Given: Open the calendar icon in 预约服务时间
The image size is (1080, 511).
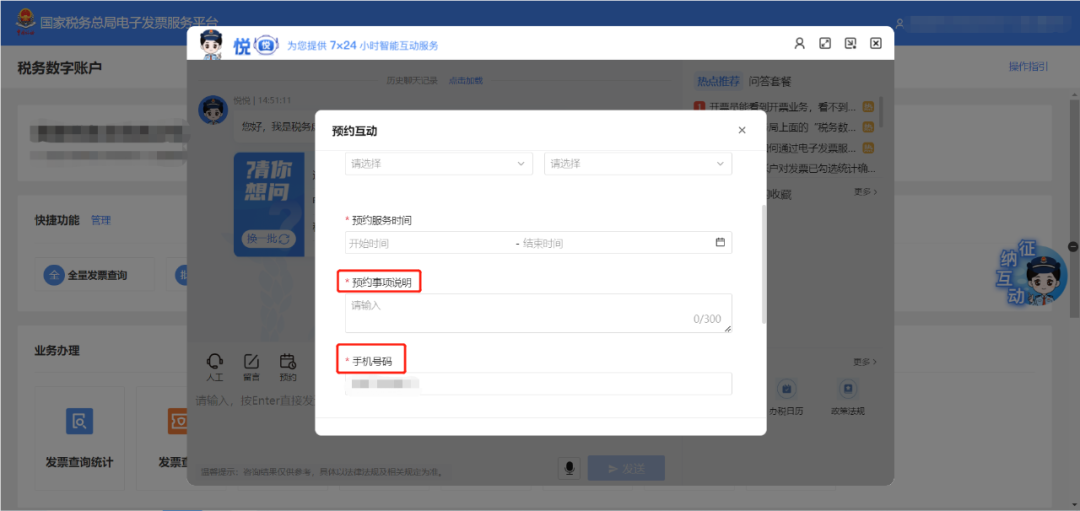Looking at the screenshot, I should click(720, 242).
